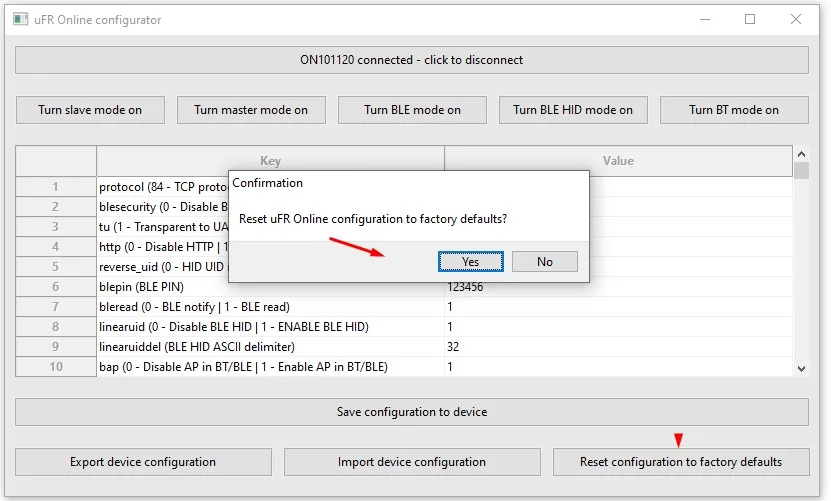Select blepin value field 123456
Viewport: 831px width, 501px height.
point(618,287)
